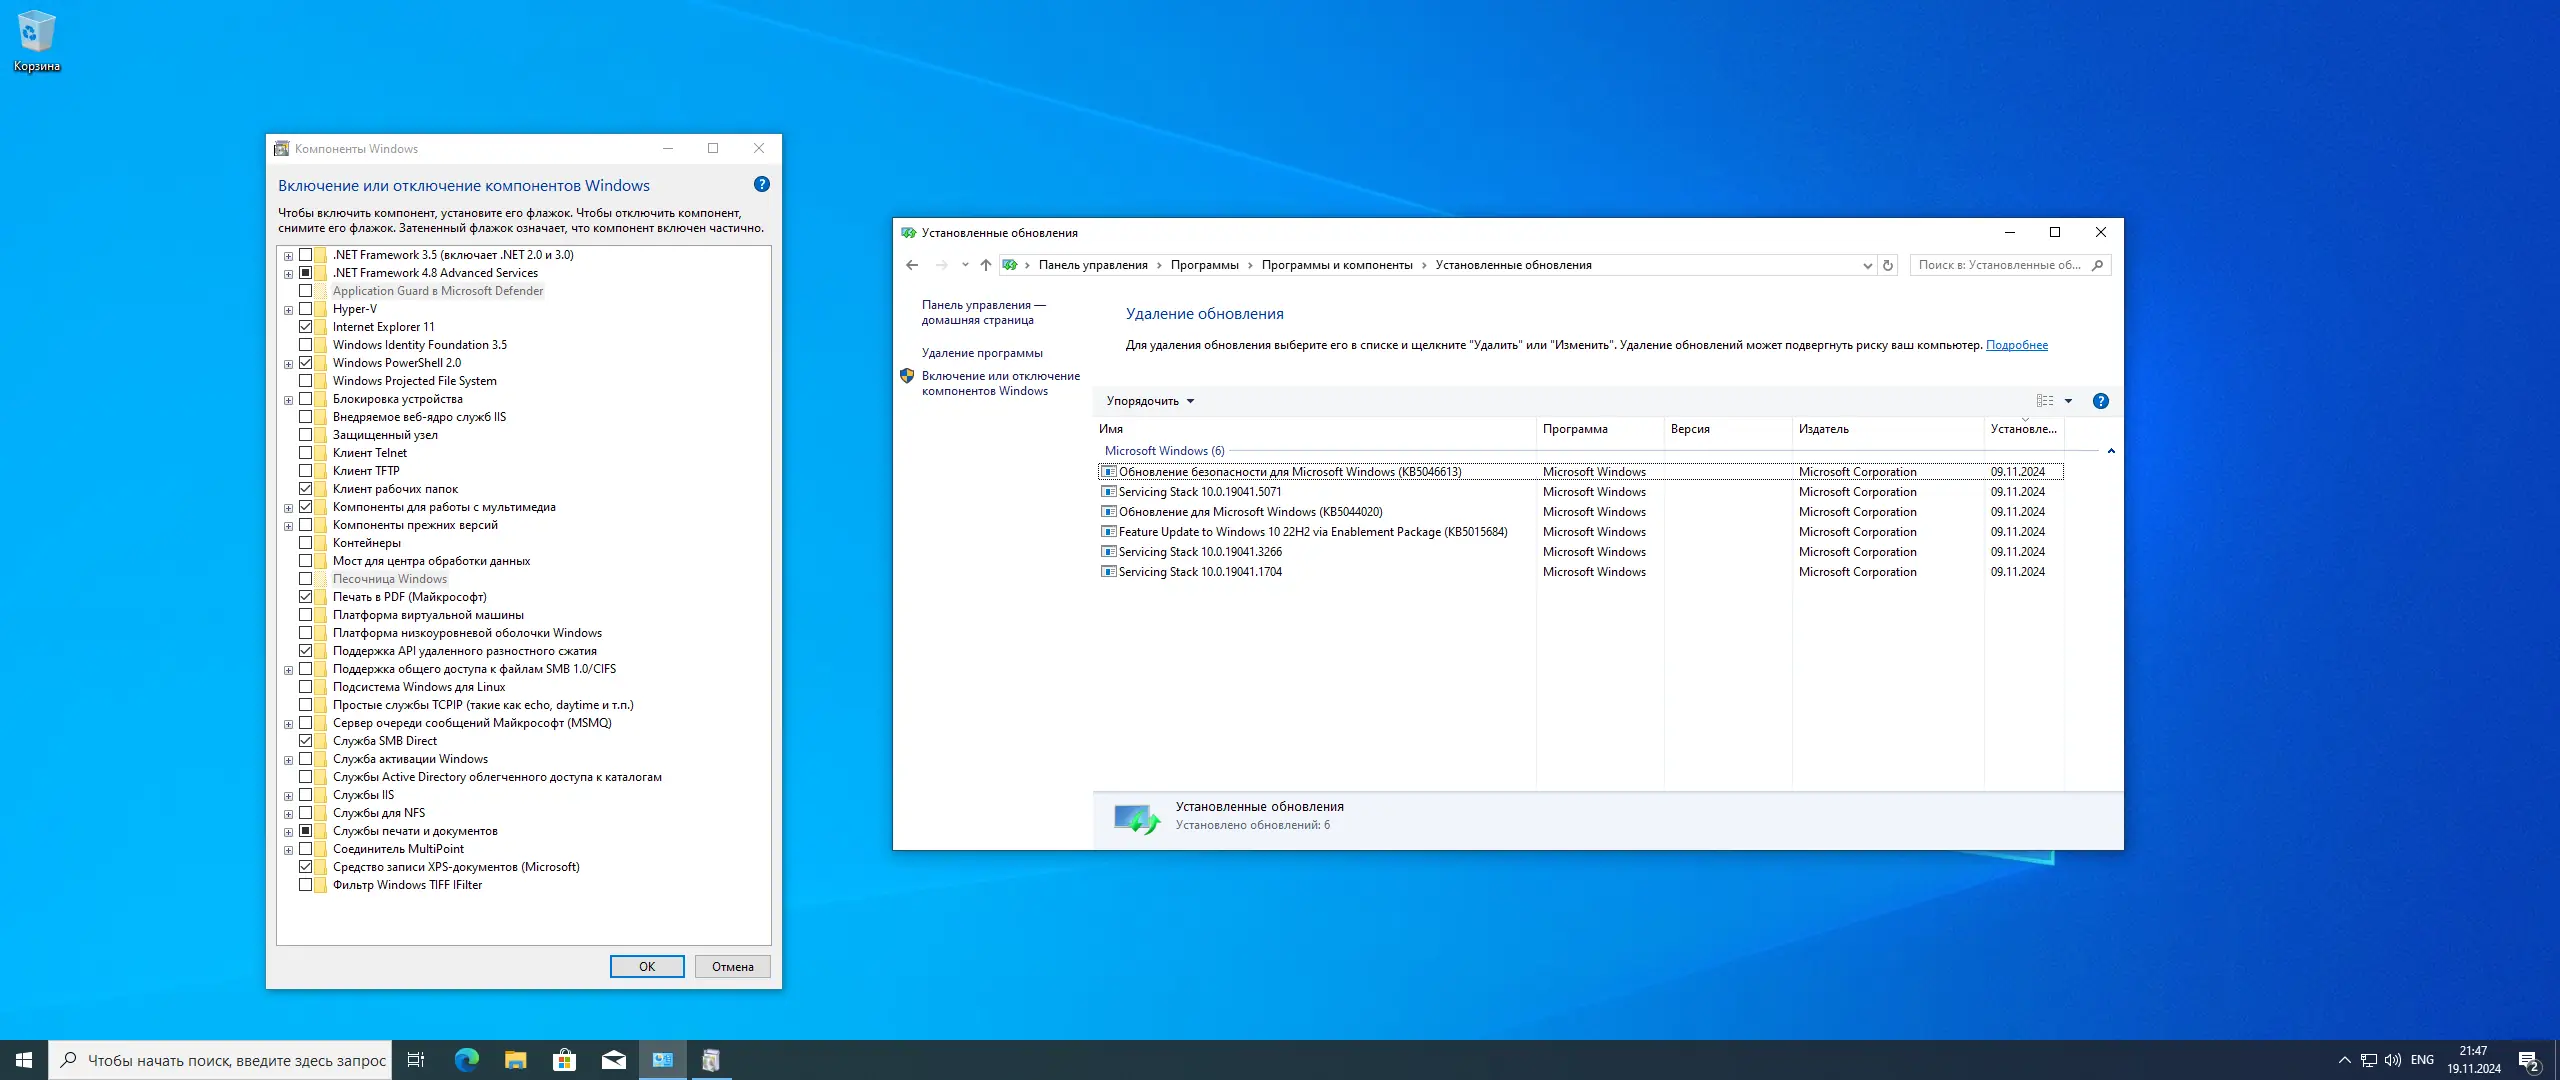This screenshot has width=2560, height=1080.
Task: Click the Подробнее link
Action: pos(2016,345)
